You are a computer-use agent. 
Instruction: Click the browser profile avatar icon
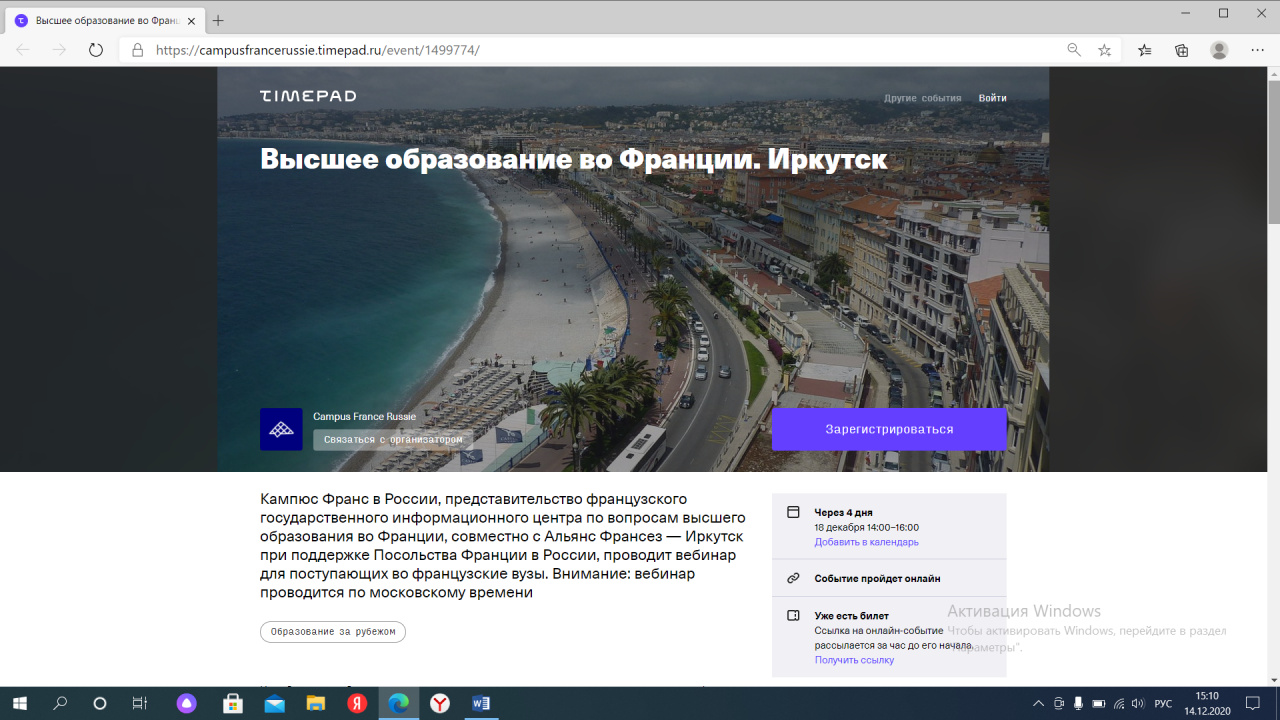tap(1219, 50)
